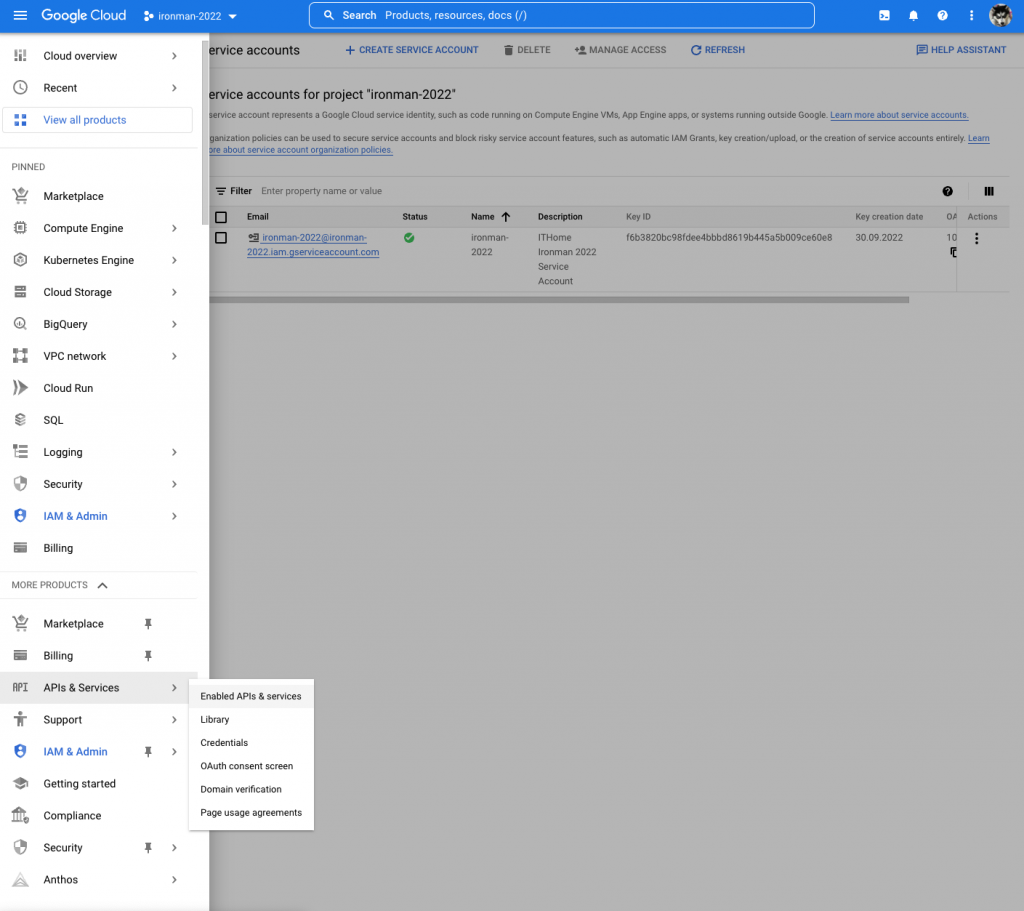Screen dimensions: 1024x911
Task: Expand the Kubernetes Engine submenu arrow
Action: coord(174,260)
